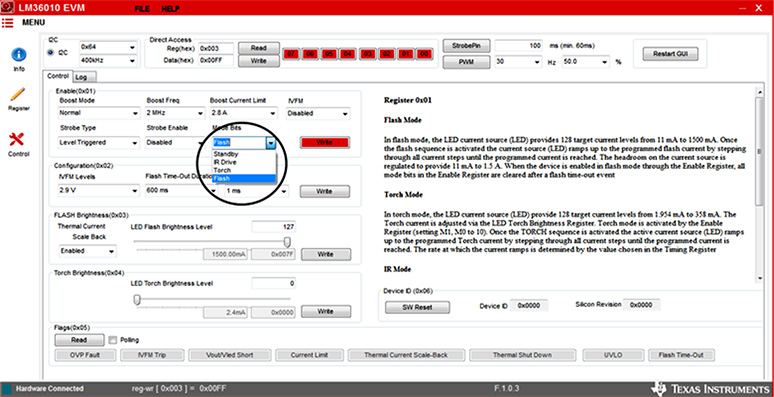774x397 pixels.
Task: Click the Texas Instruments logo
Action: point(711,388)
